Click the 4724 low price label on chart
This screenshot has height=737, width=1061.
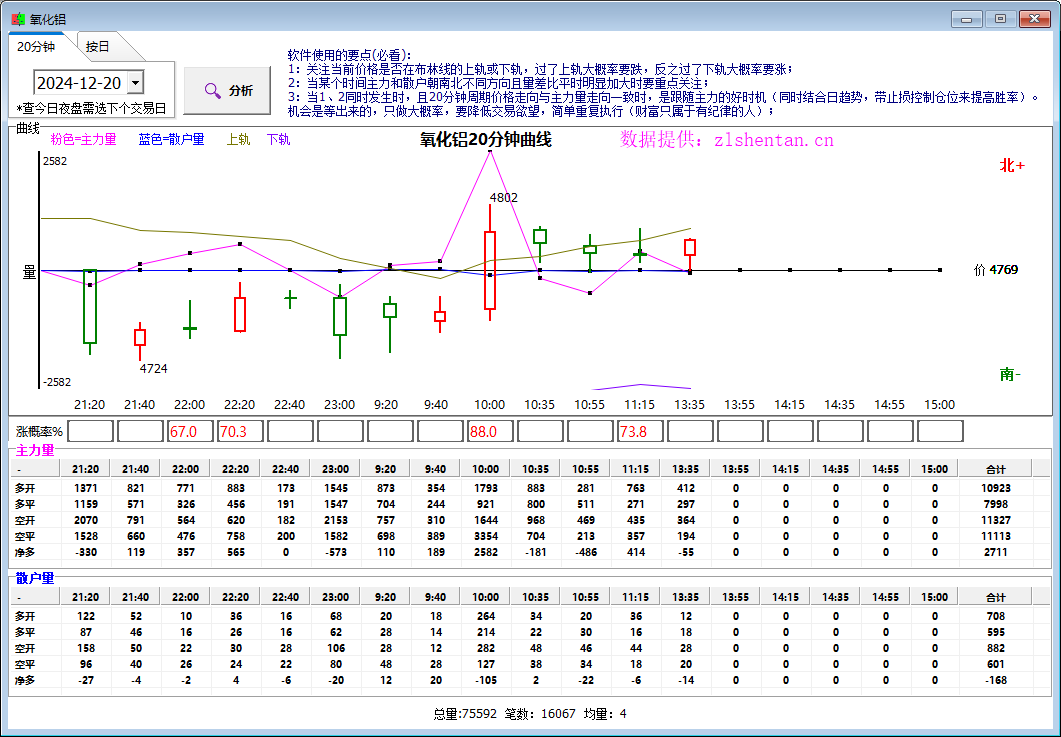click(154, 369)
